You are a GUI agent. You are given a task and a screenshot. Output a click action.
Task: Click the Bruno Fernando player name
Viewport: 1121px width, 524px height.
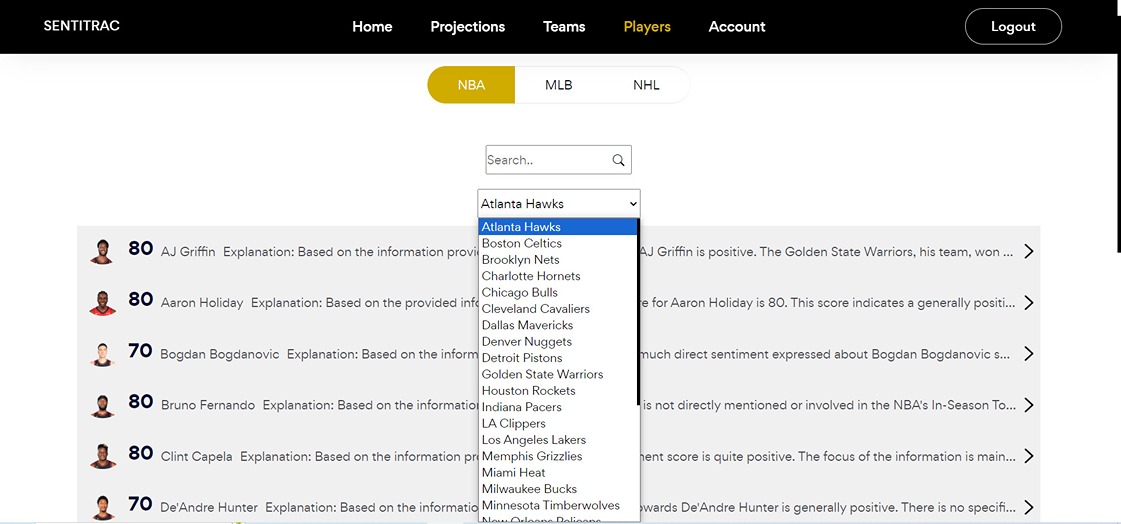(208, 405)
